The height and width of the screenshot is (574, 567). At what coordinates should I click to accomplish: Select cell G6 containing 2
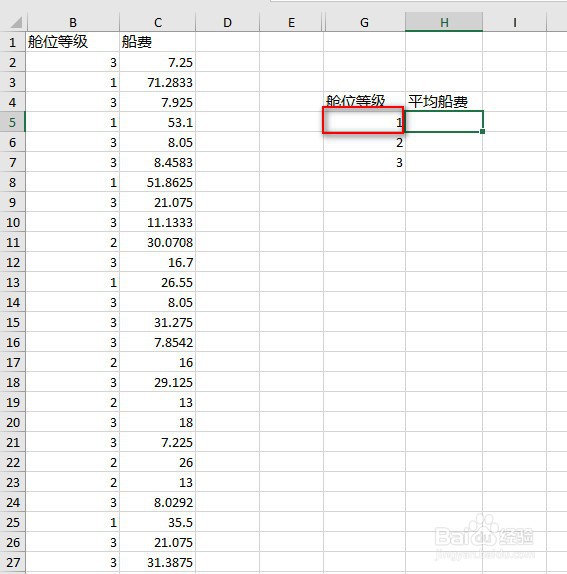click(364, 142)
